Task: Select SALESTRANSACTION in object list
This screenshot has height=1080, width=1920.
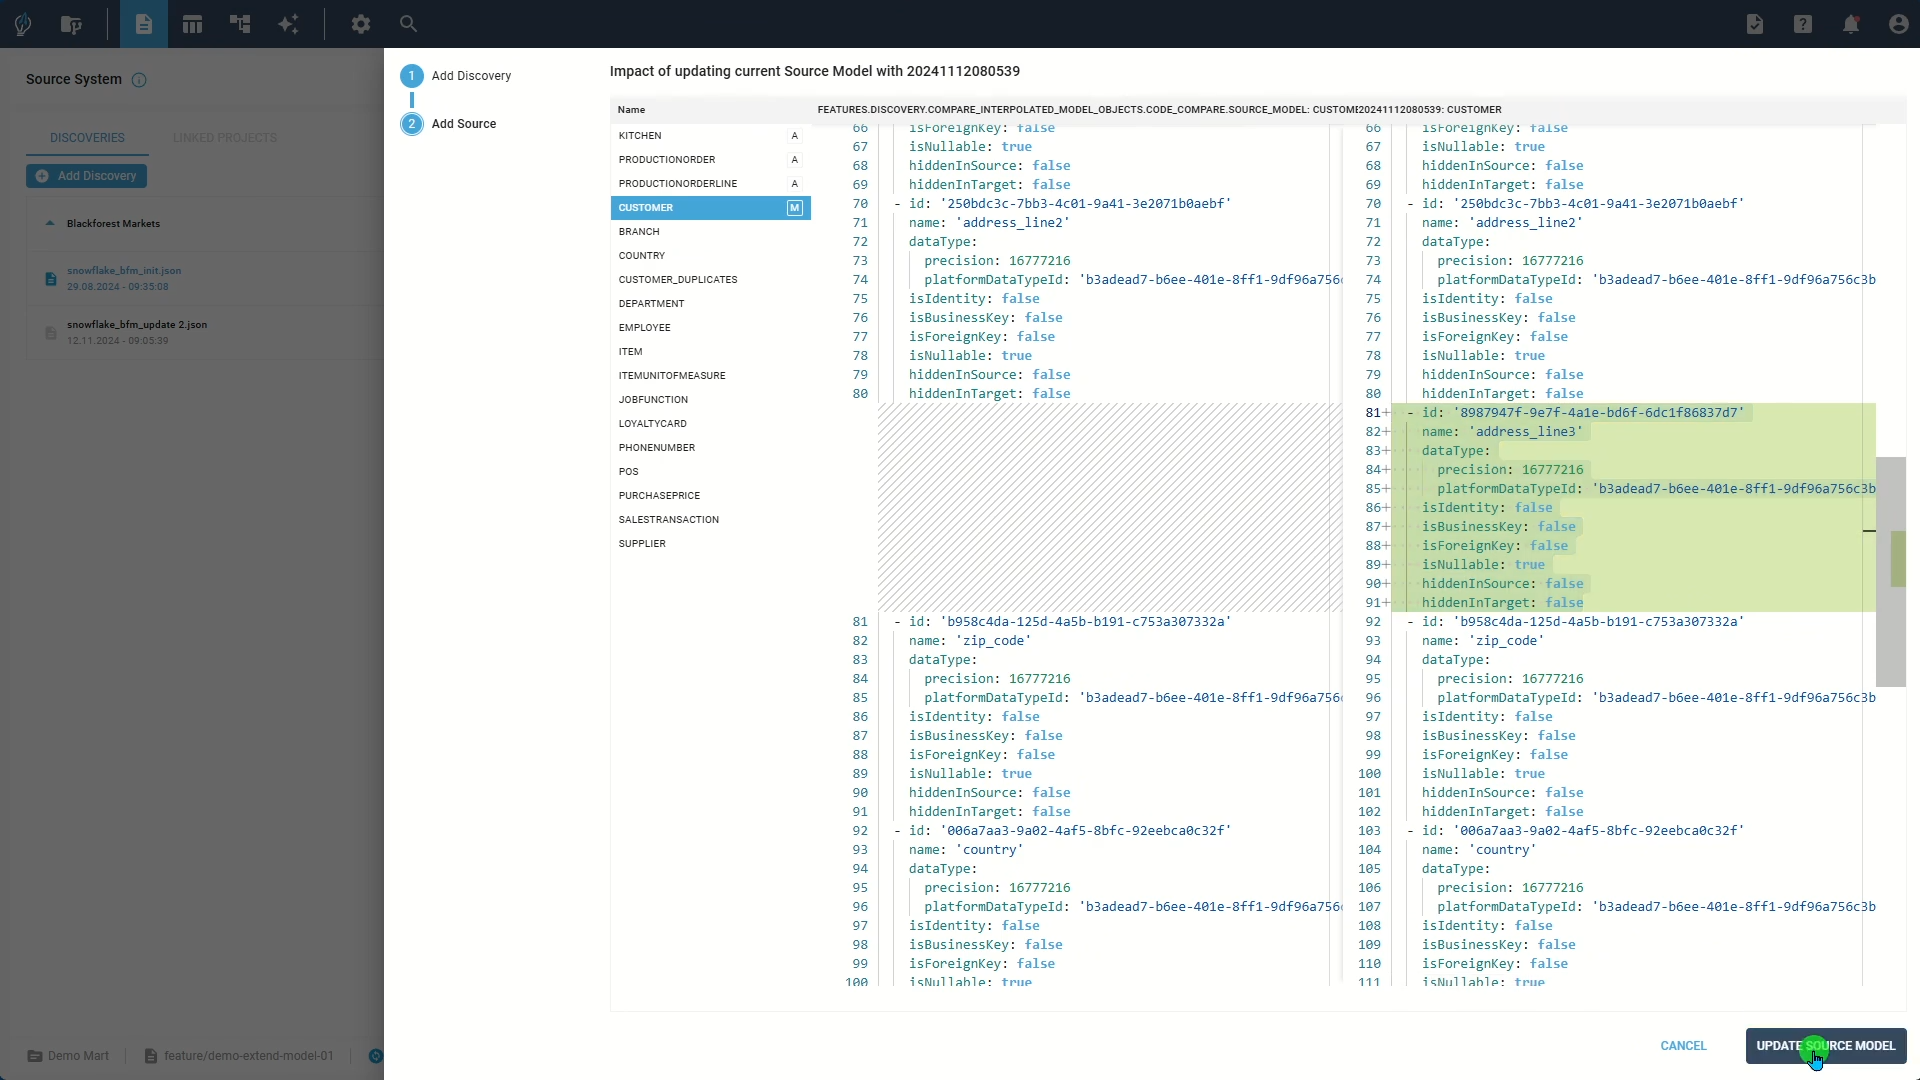Action: point(711,520)
